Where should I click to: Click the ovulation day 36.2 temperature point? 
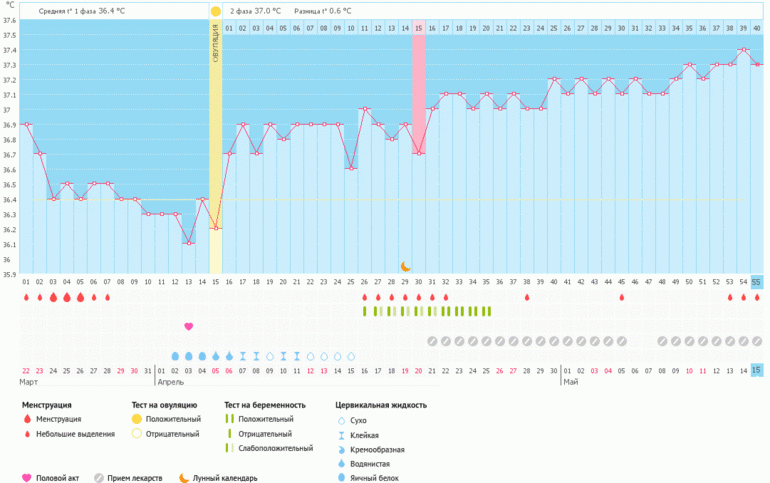(216, 228)
